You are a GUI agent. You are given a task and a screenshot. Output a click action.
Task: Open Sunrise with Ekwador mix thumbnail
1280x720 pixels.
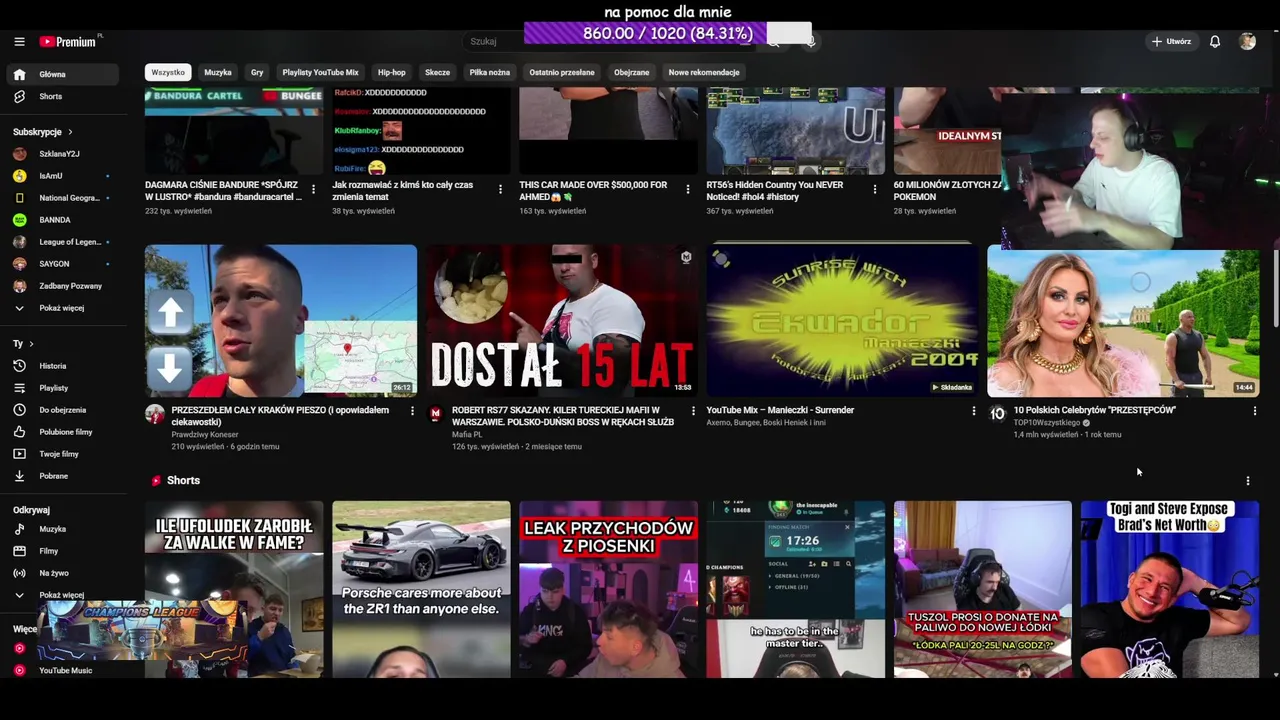click(843, 320)
